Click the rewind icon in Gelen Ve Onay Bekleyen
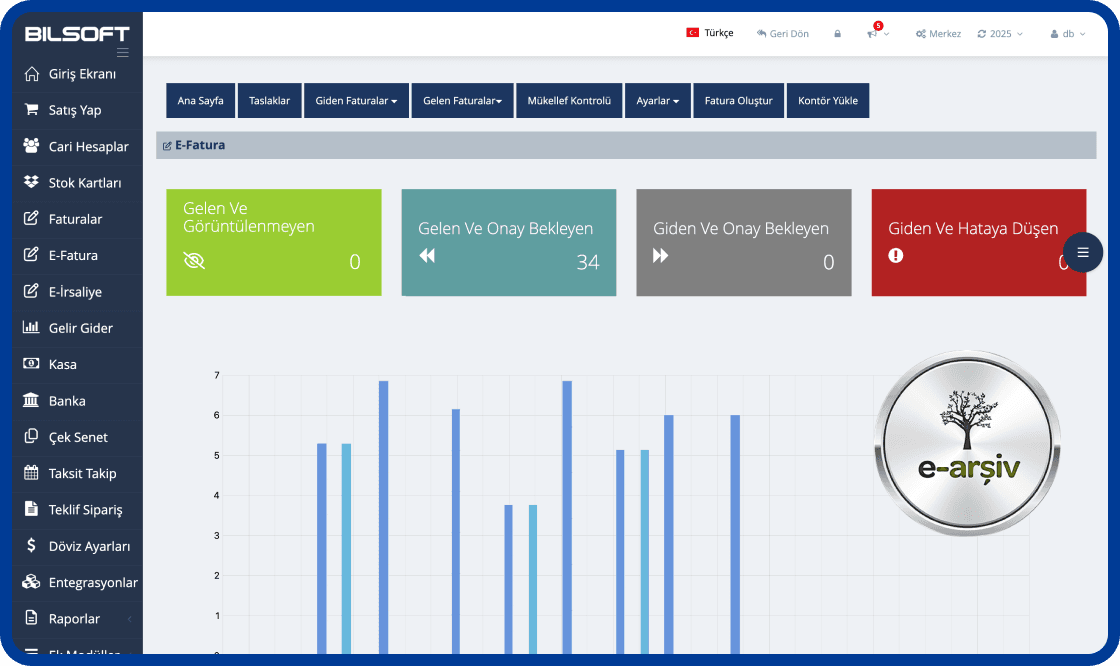 click(427, 255)
